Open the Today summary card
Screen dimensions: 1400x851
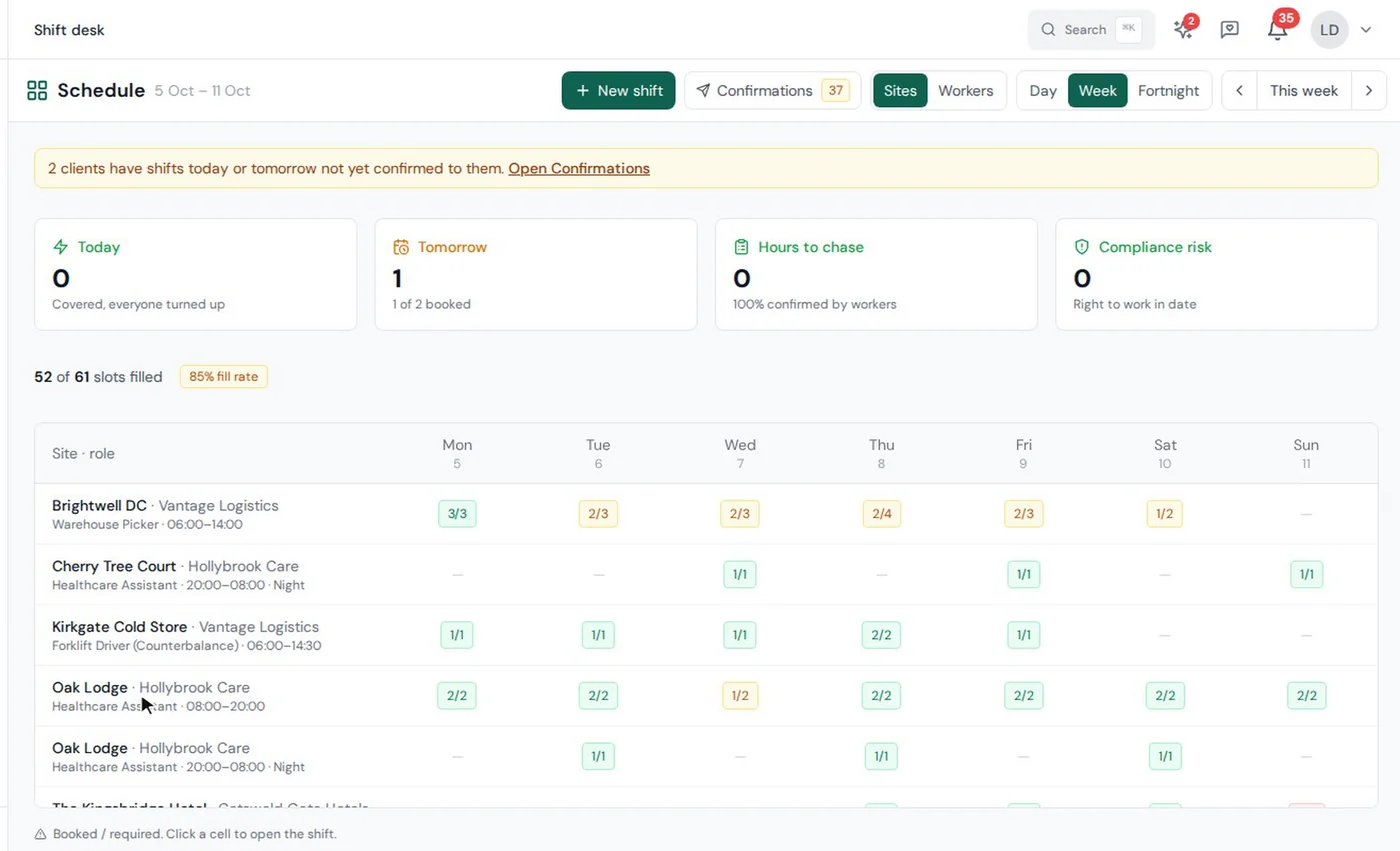[196, 275]
